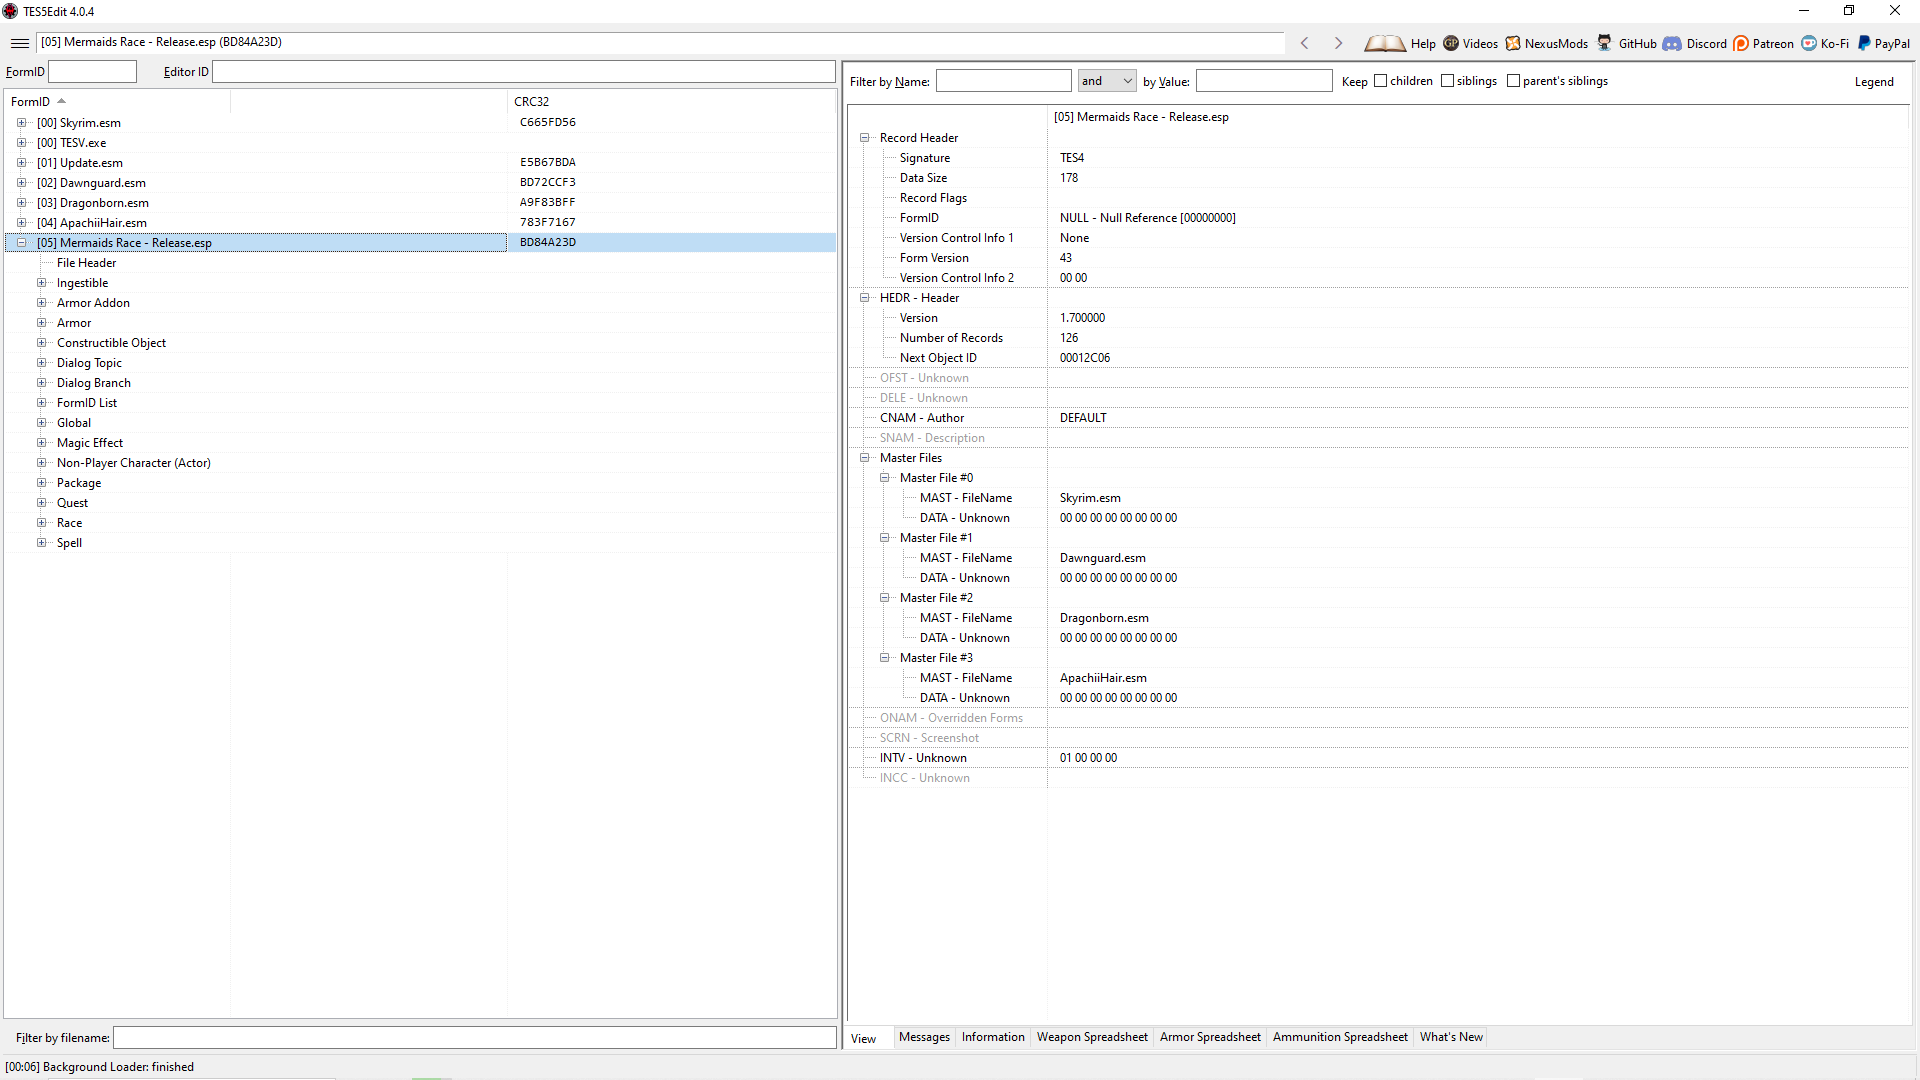Switch to the View tab

point(864,1039)
